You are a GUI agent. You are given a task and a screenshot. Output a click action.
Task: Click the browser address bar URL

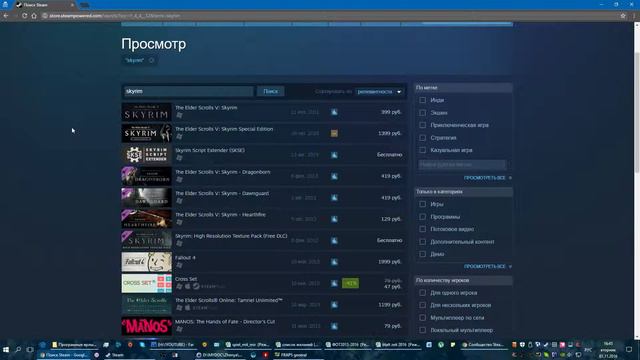tap(114, 16)
